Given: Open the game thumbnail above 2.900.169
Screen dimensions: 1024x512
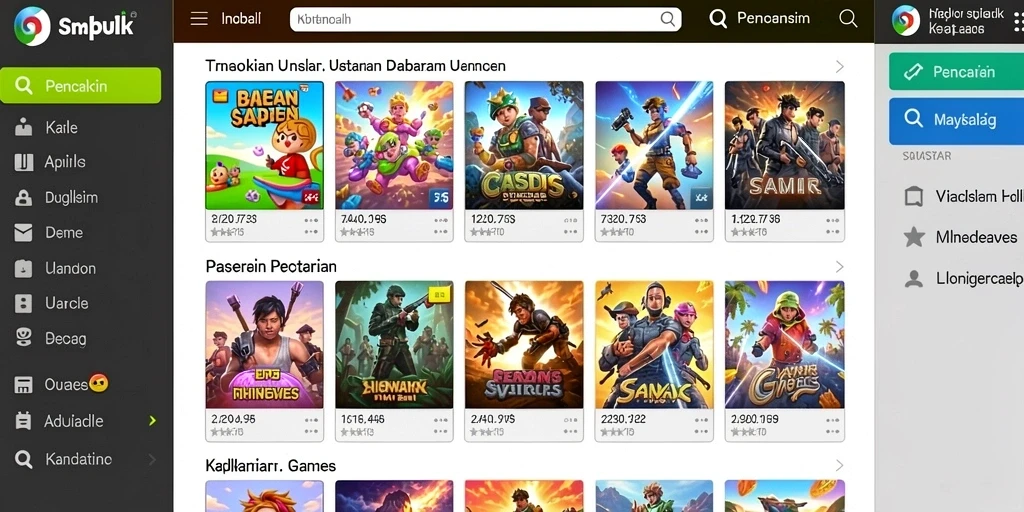Looking at the screenshot, I should tap(784, 345).
